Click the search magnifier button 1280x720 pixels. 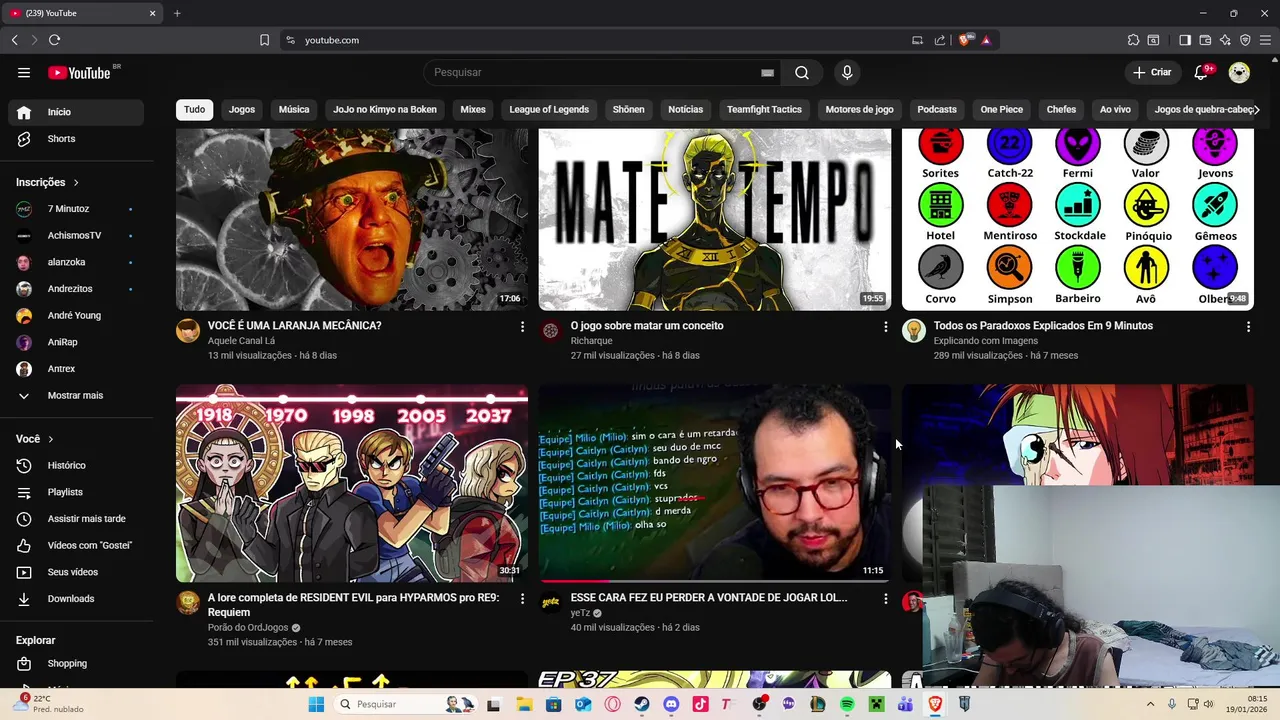pos(802,72)
